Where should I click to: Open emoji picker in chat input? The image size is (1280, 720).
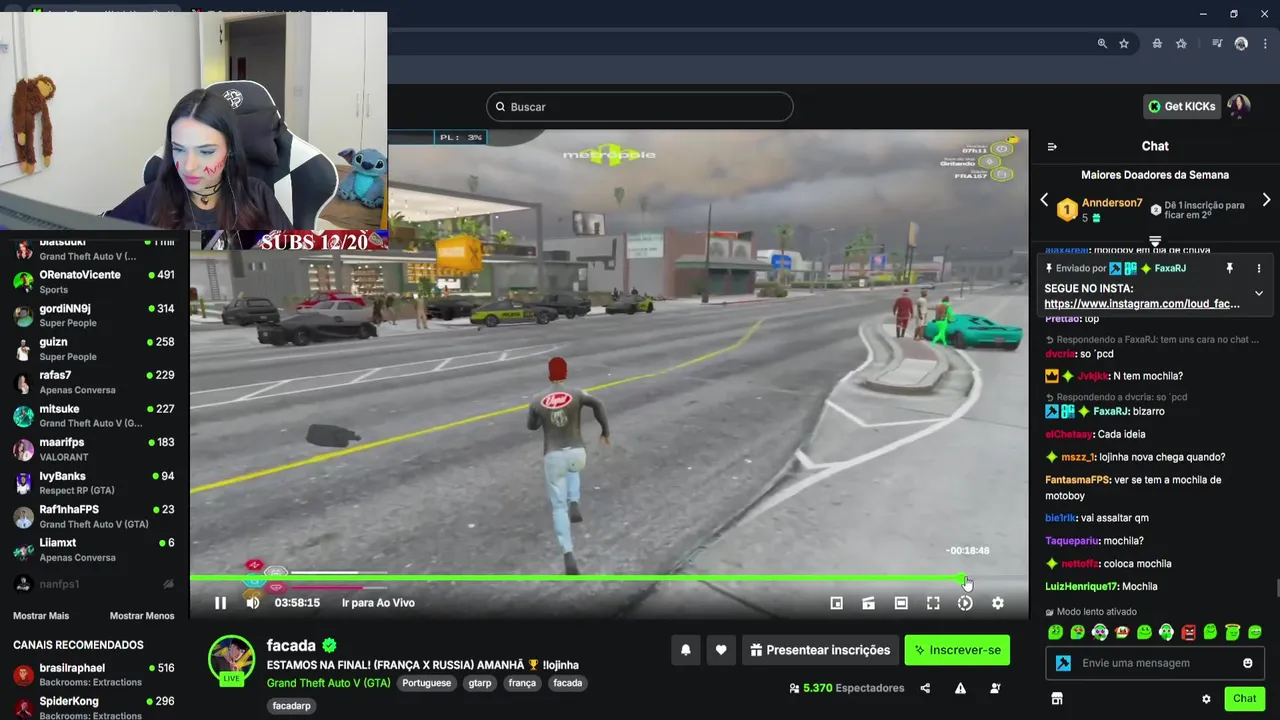1247,663
